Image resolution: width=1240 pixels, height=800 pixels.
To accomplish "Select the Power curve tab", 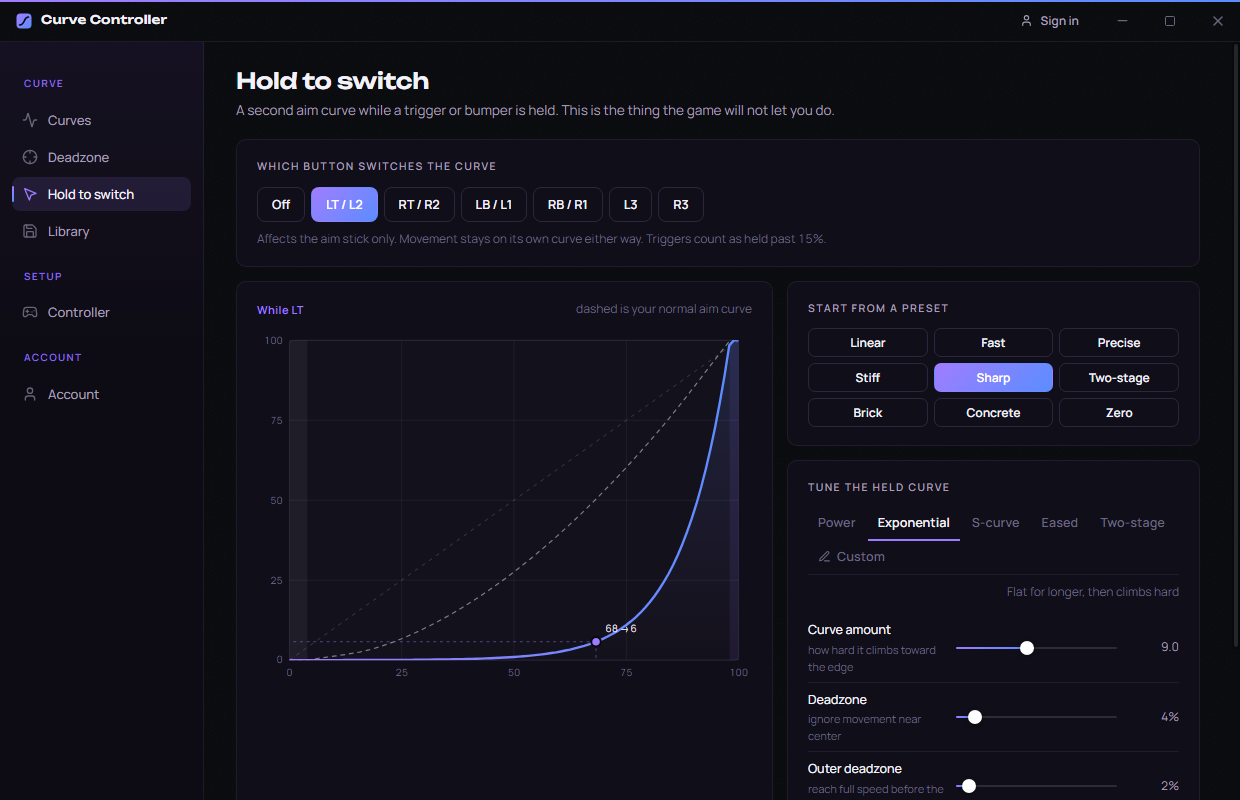I will coord(836,522).
